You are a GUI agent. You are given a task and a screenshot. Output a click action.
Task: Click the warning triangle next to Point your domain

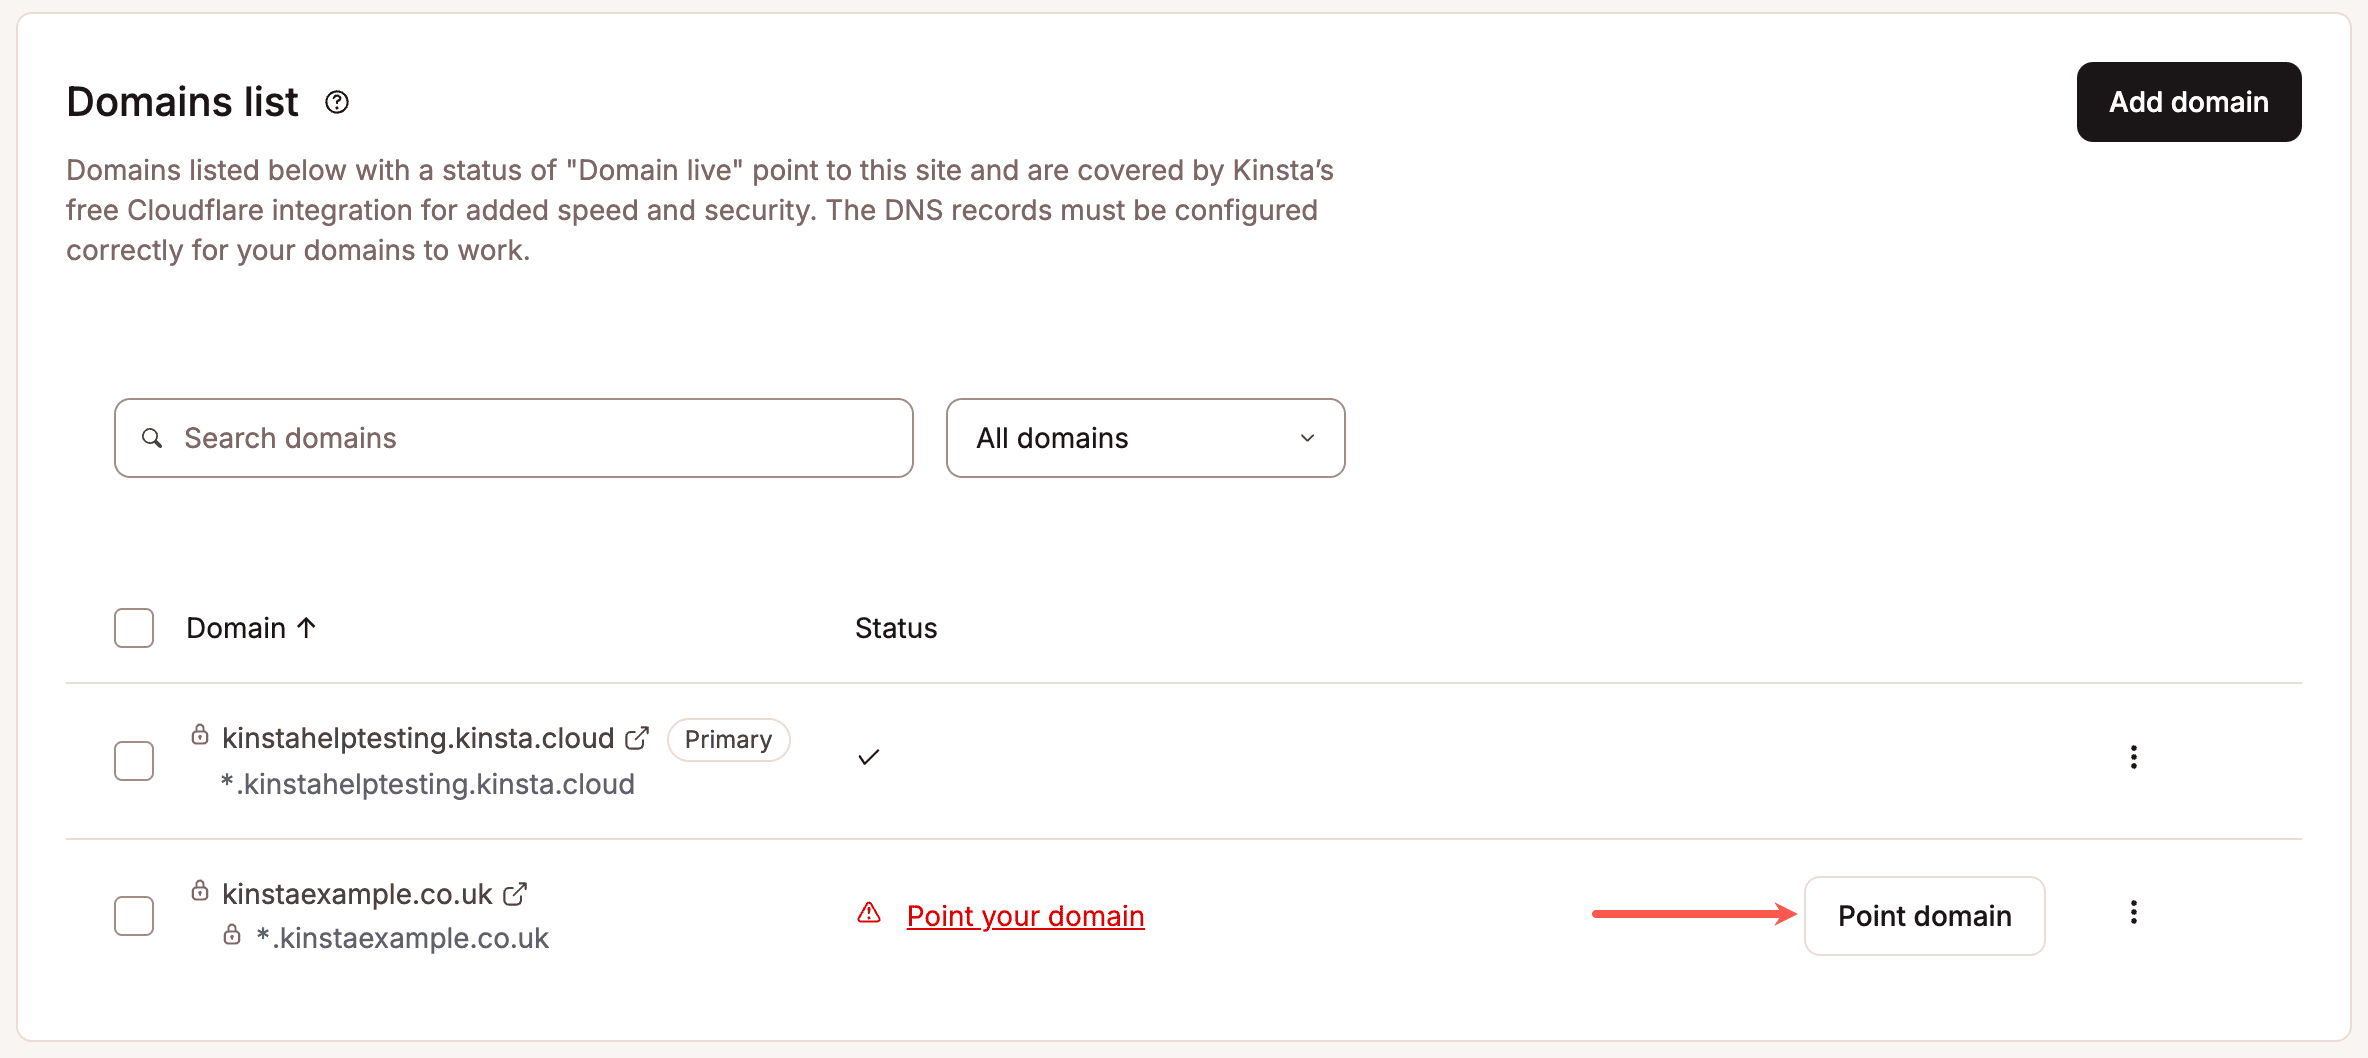pyautogui.click(x=869, y=913)
